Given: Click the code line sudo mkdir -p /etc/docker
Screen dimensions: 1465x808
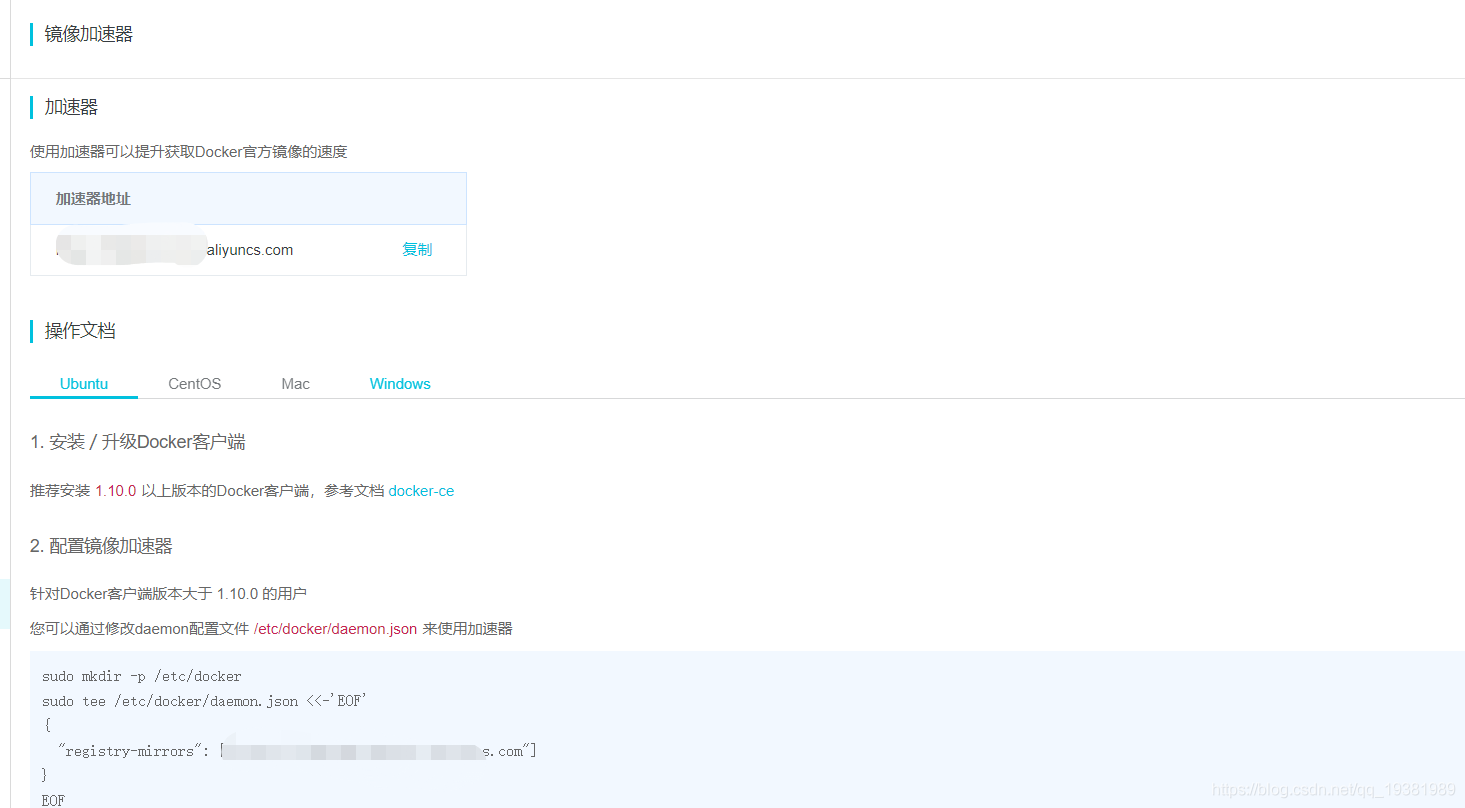Looking at the screenshot, I should point(142,677).
